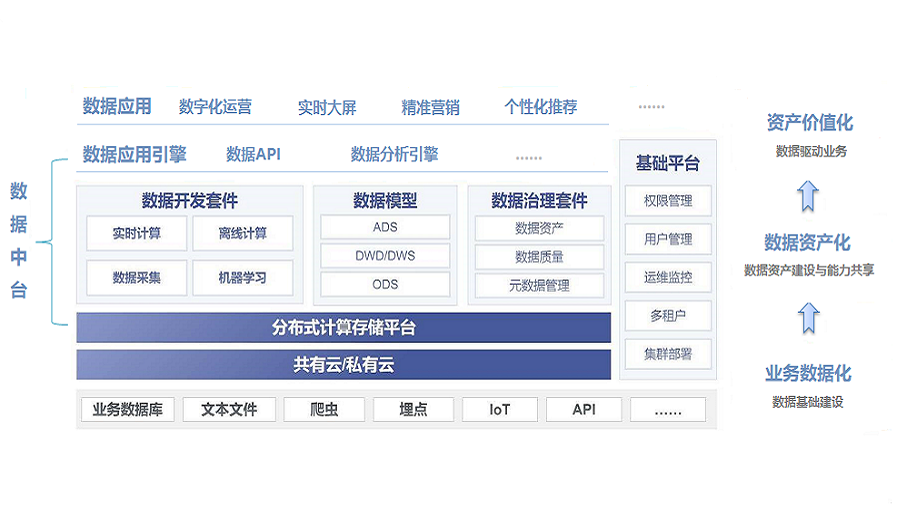Click the 业务数据库 source box
The image size is (897, 513).
click(x=127, y=409)
